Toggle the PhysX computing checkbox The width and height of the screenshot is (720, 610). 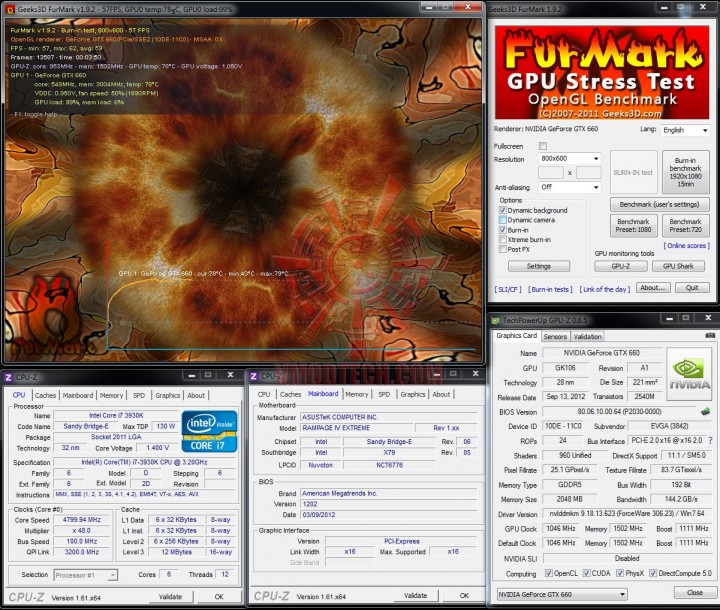pyautogui.click(x=620, y=573)
